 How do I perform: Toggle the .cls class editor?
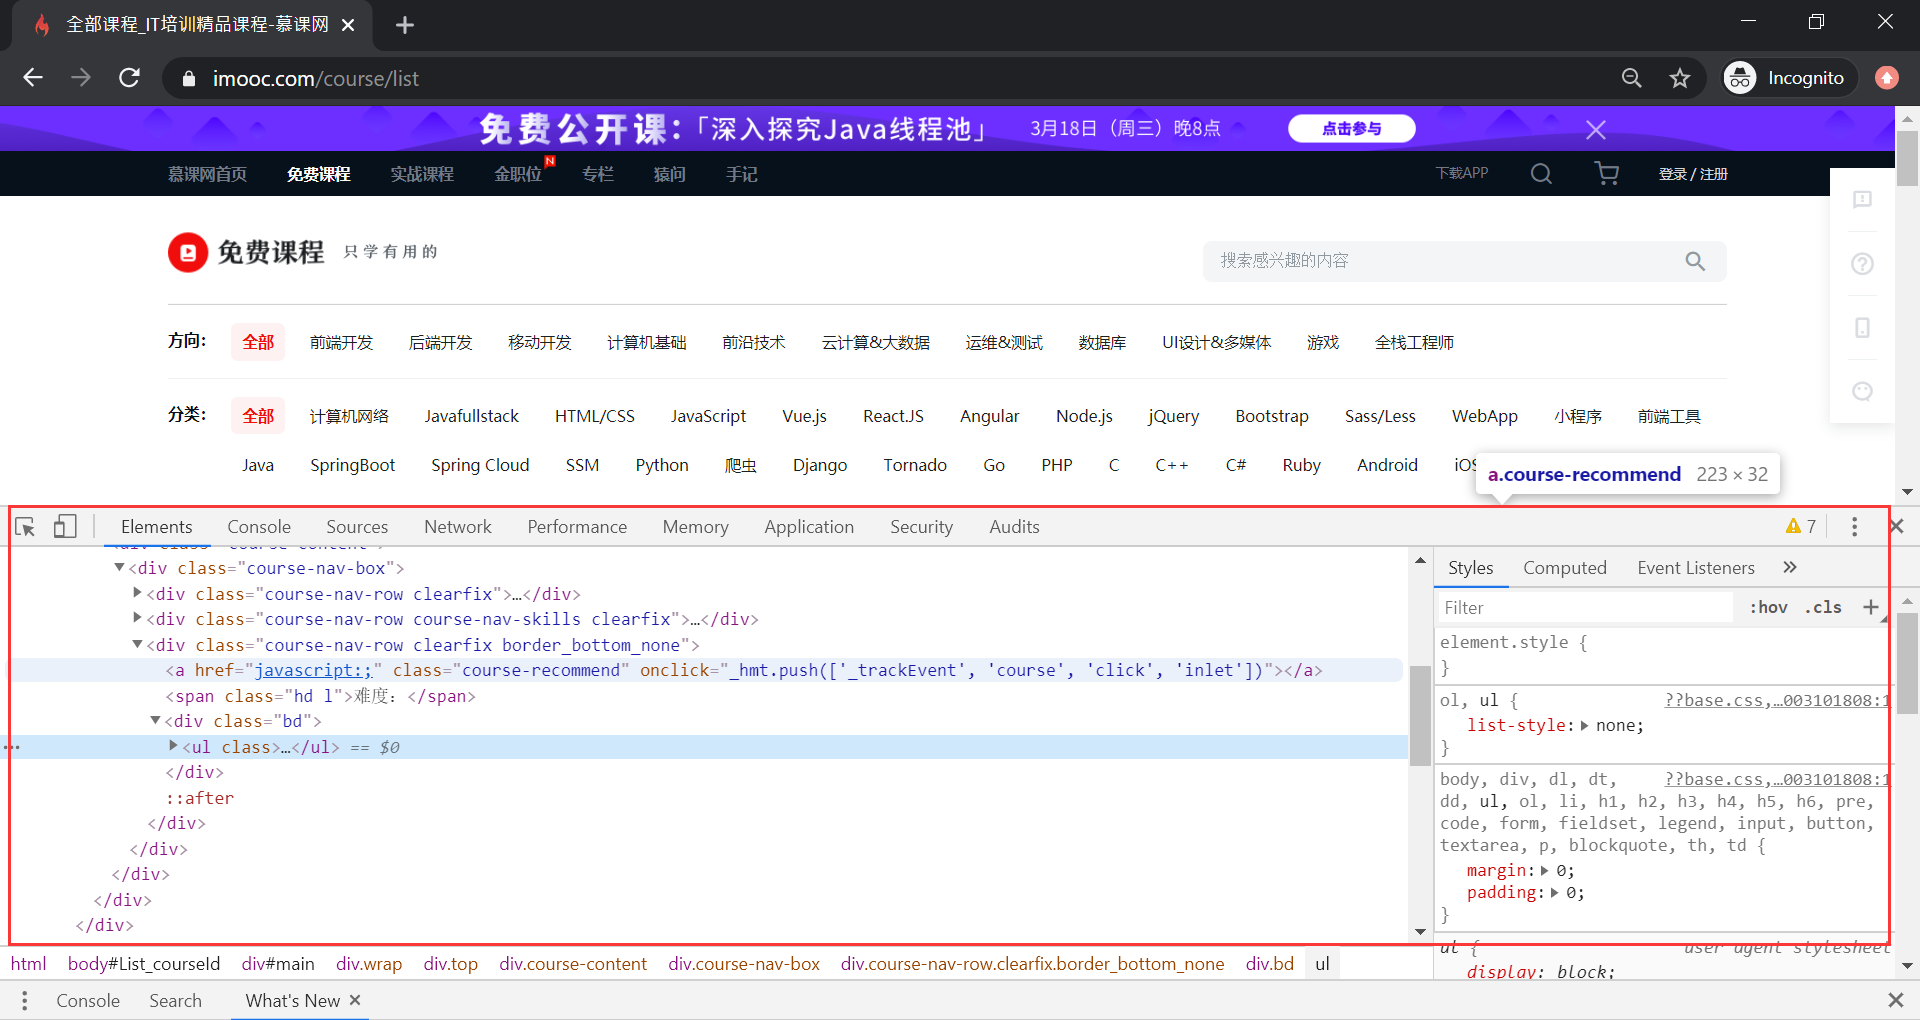(1824, 607)
